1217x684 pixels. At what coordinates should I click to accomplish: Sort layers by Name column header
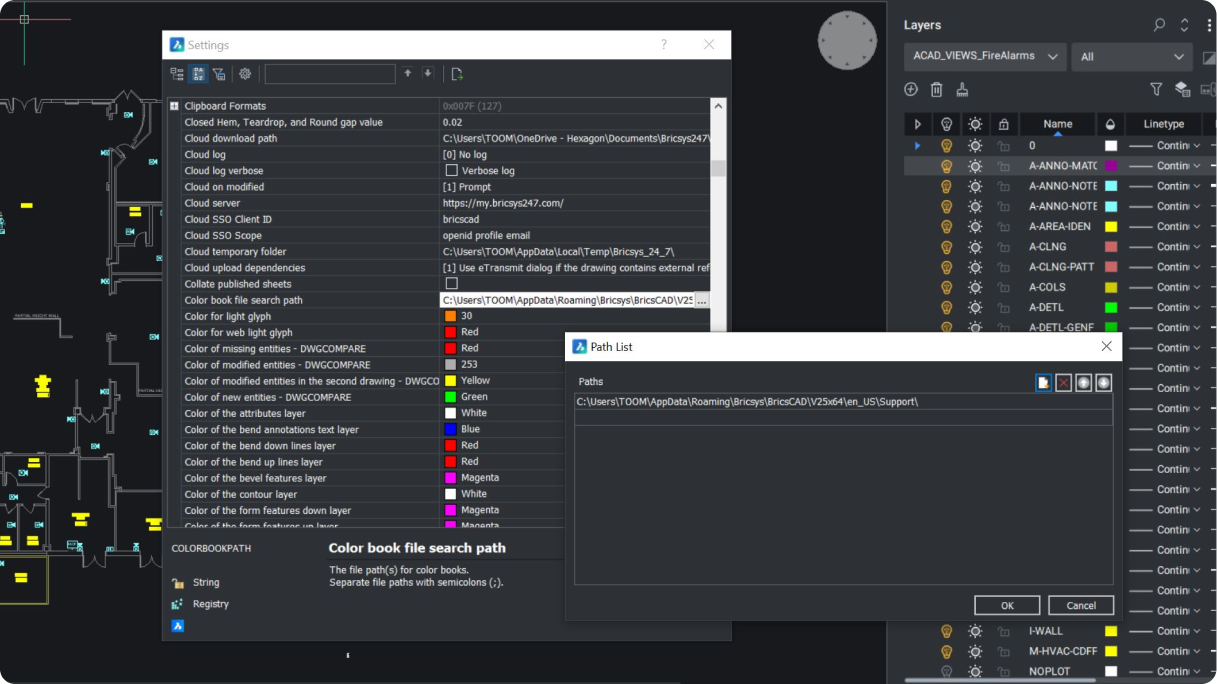pos(1058,124)
